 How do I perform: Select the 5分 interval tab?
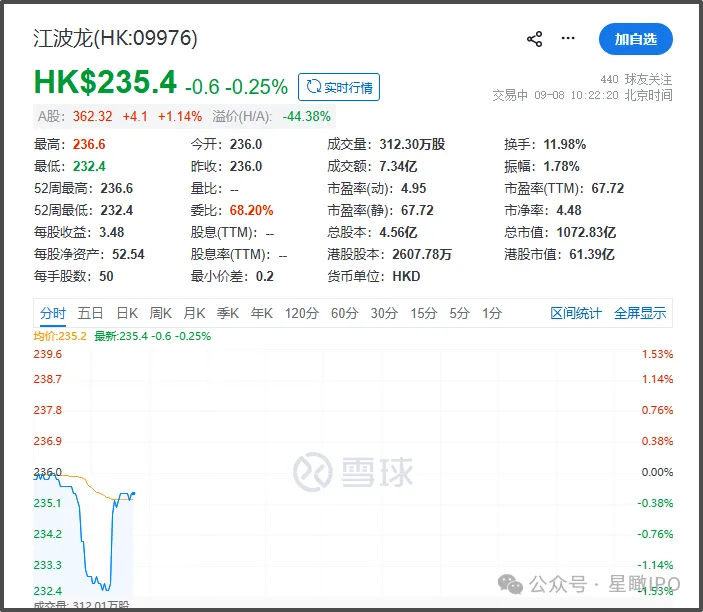tap(460, 313)
